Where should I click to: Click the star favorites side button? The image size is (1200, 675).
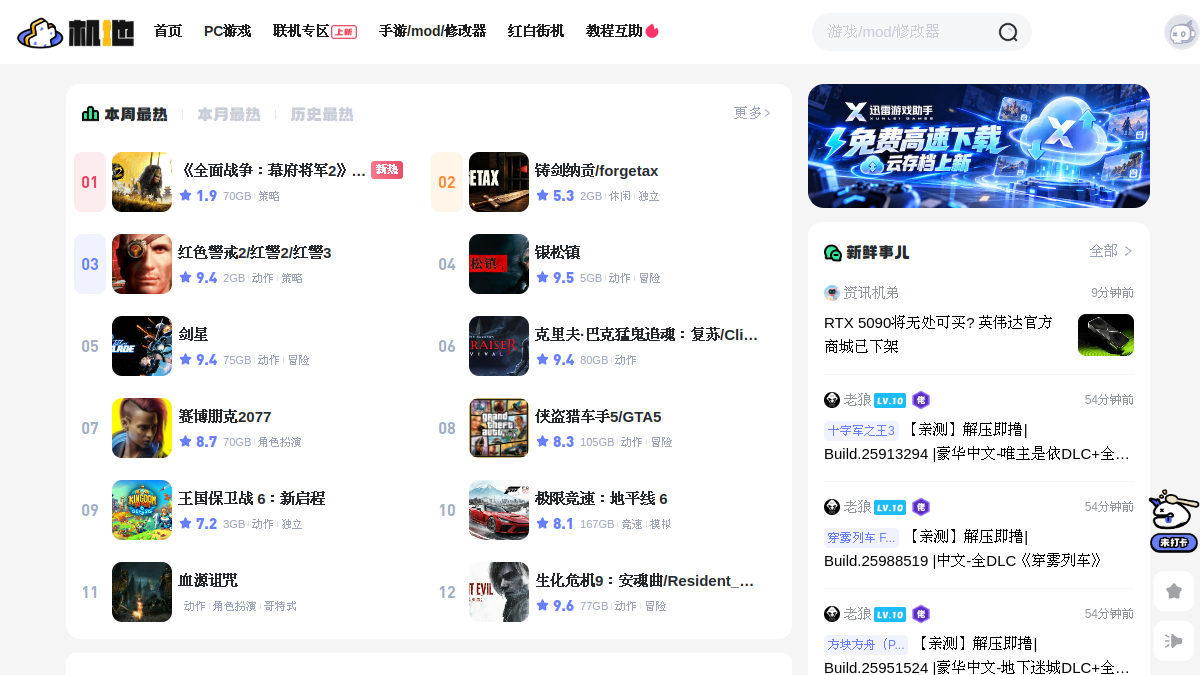1174,591
